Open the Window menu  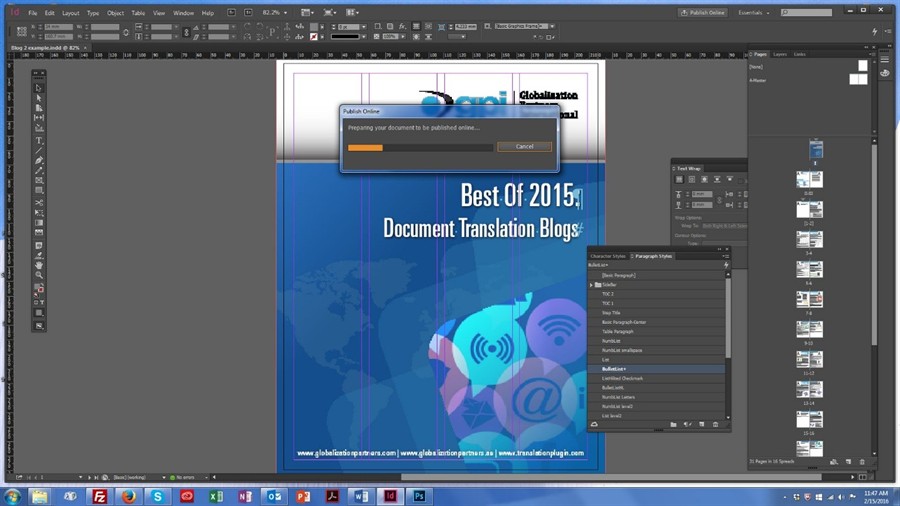[183, 13]
